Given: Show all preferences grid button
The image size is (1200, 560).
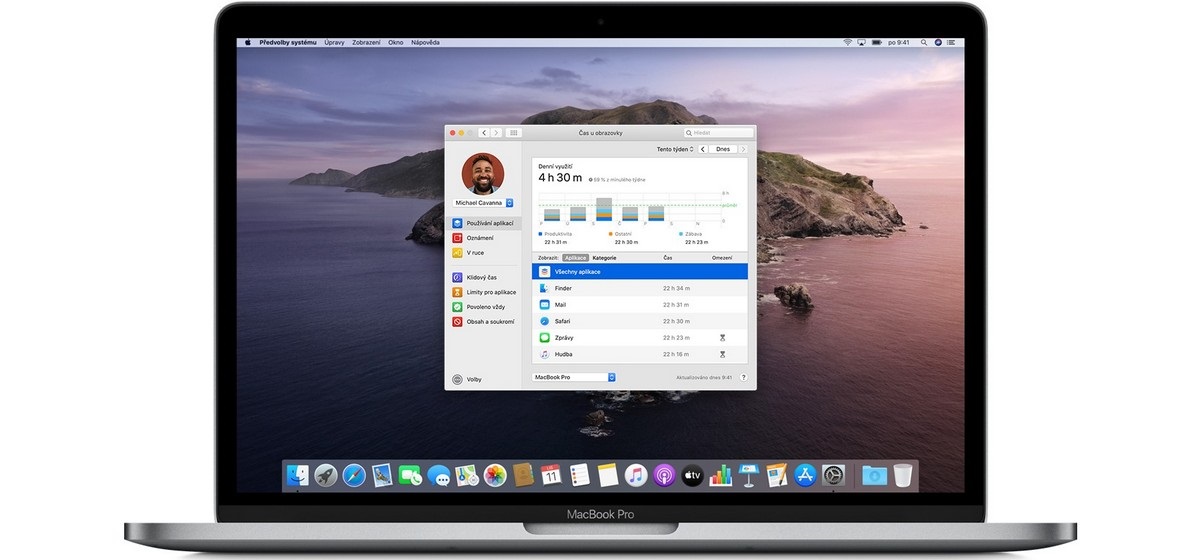Looking at the screenshot, I should click(514, 132).
